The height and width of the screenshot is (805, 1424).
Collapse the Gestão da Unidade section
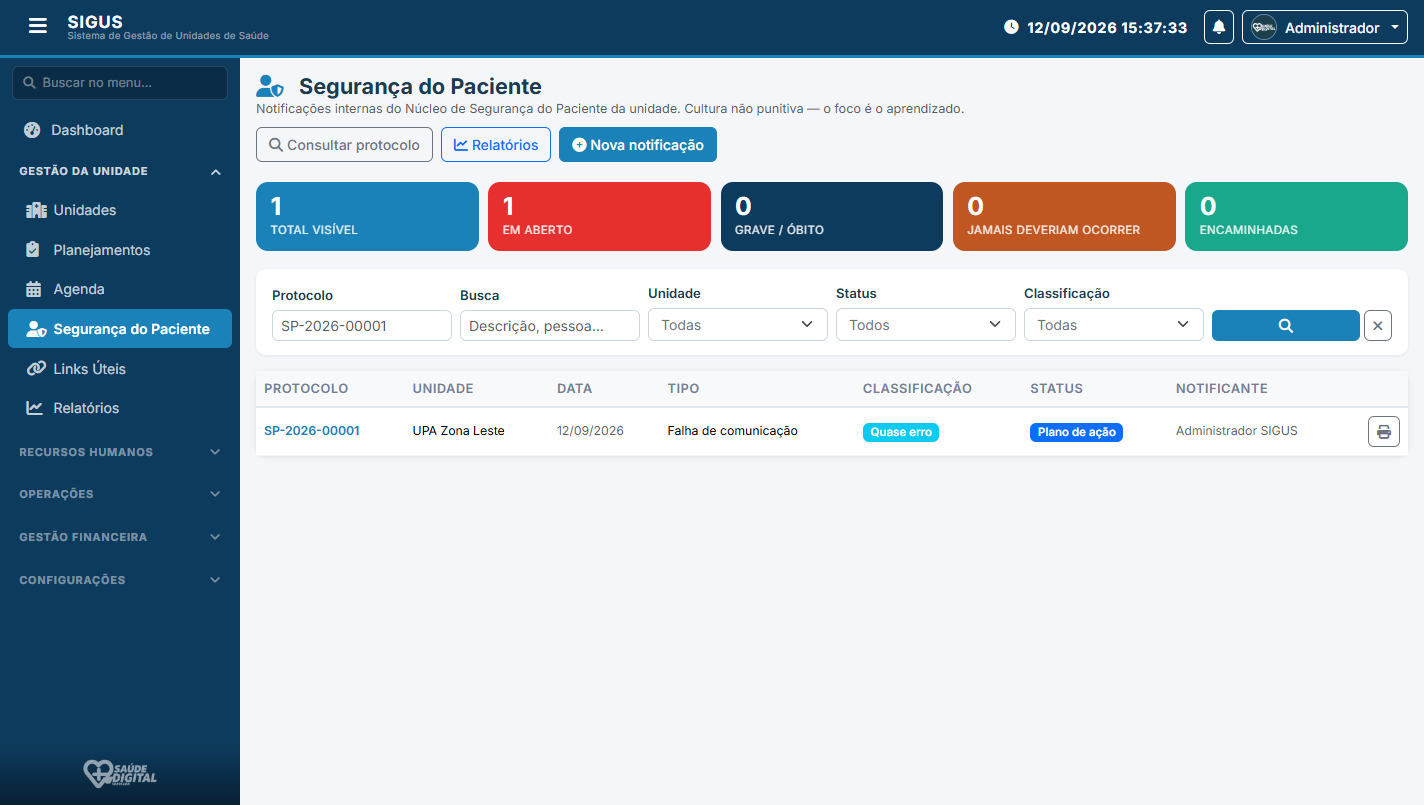point(120,172)
